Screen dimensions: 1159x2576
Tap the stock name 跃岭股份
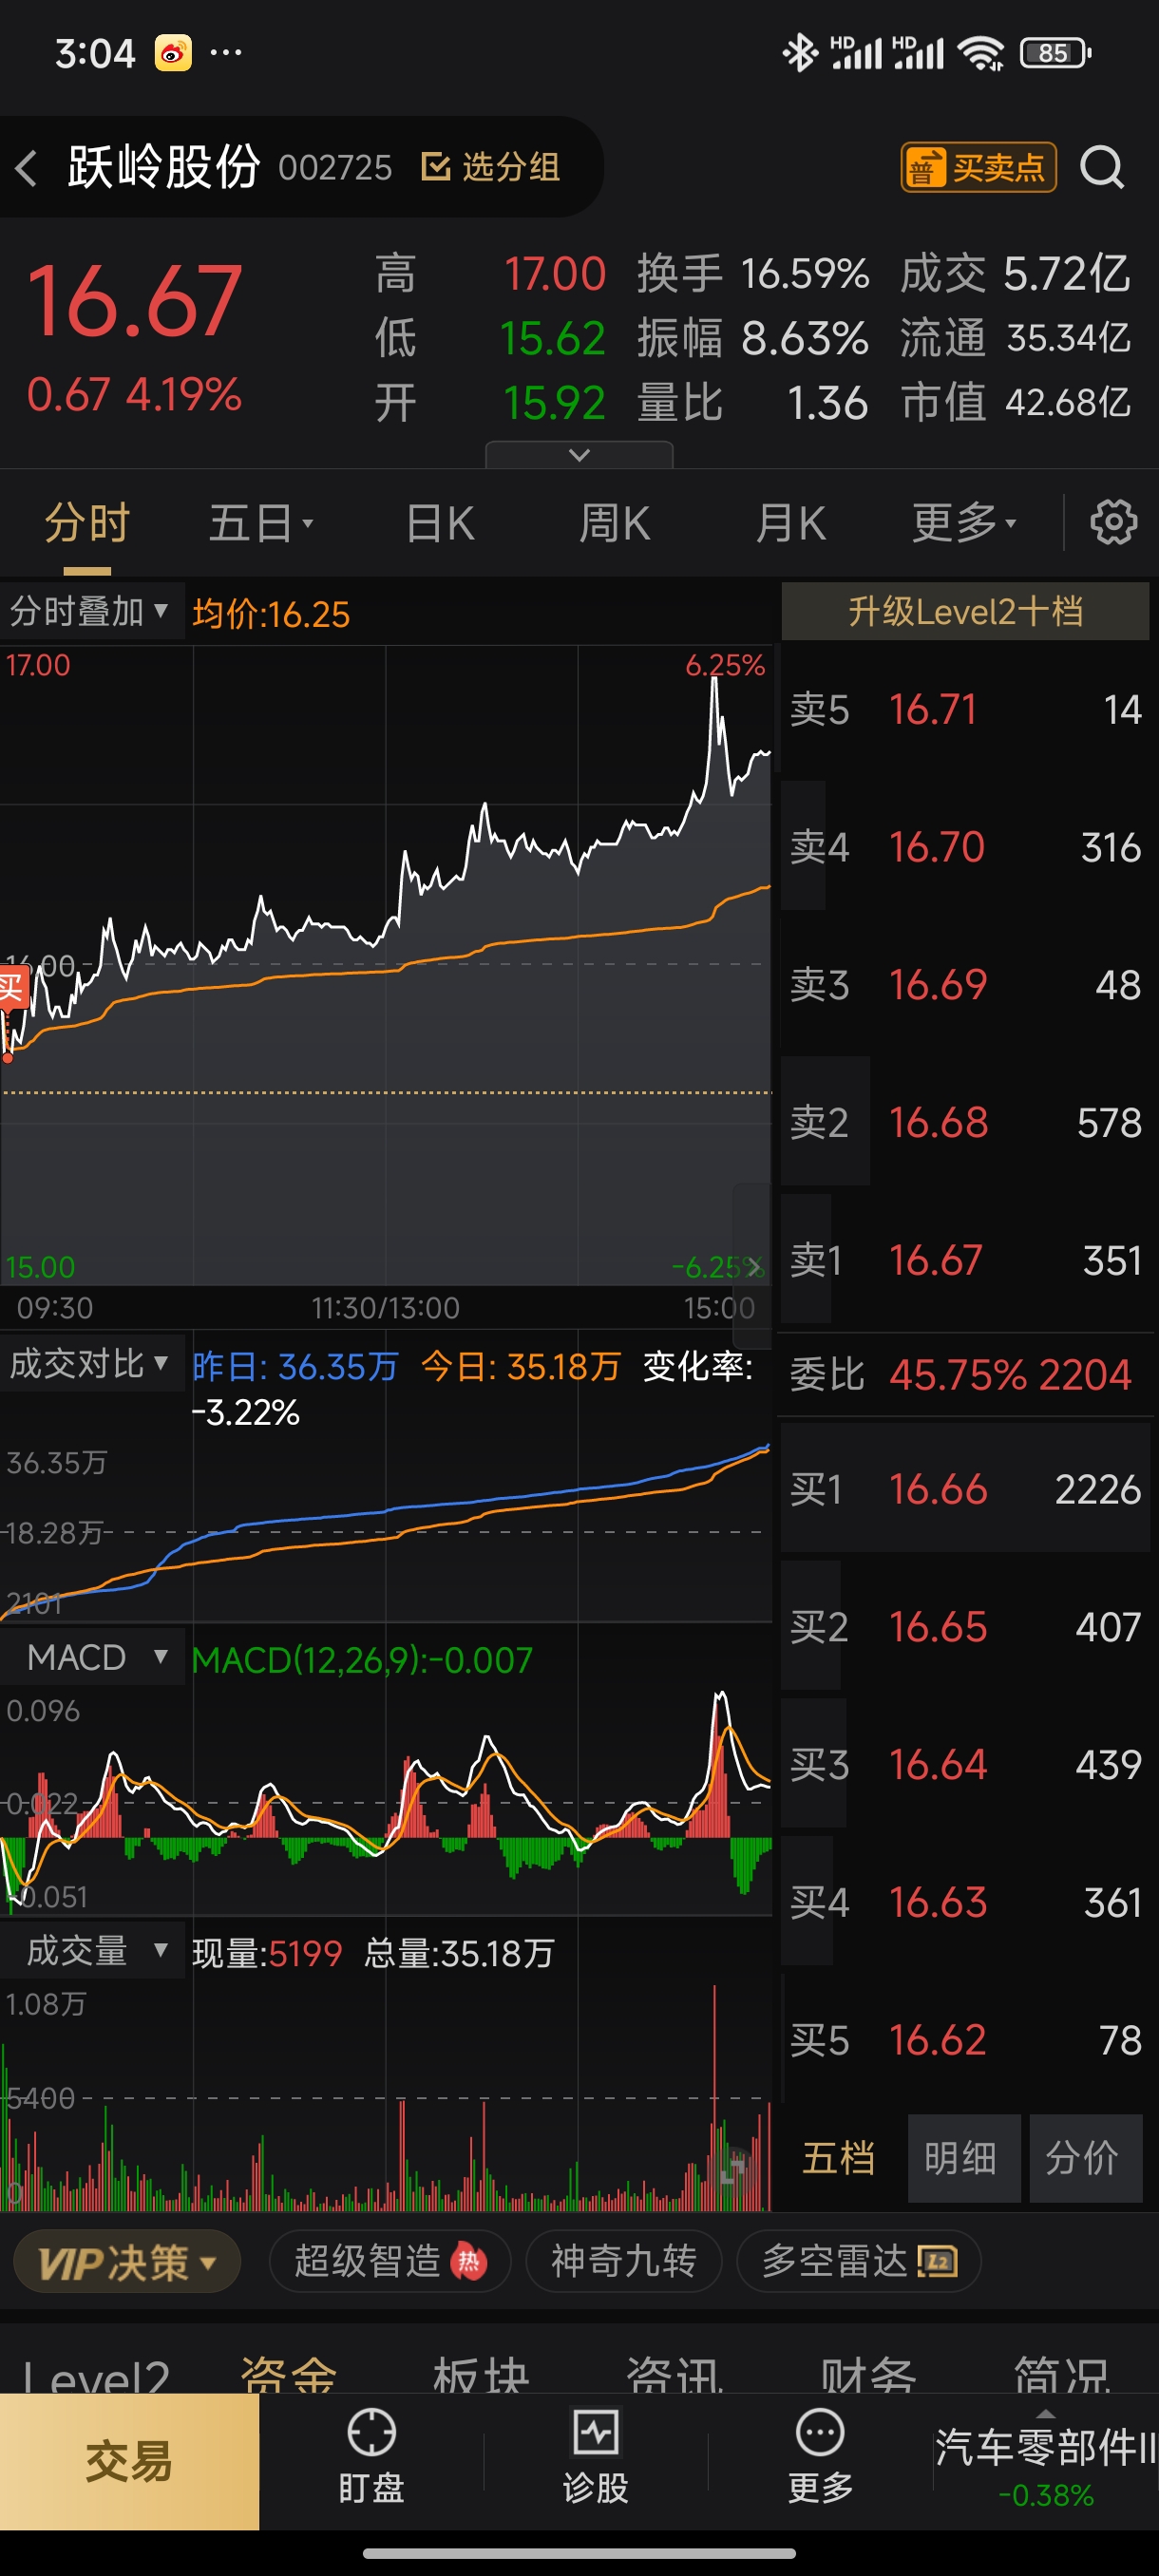point(164,166)
